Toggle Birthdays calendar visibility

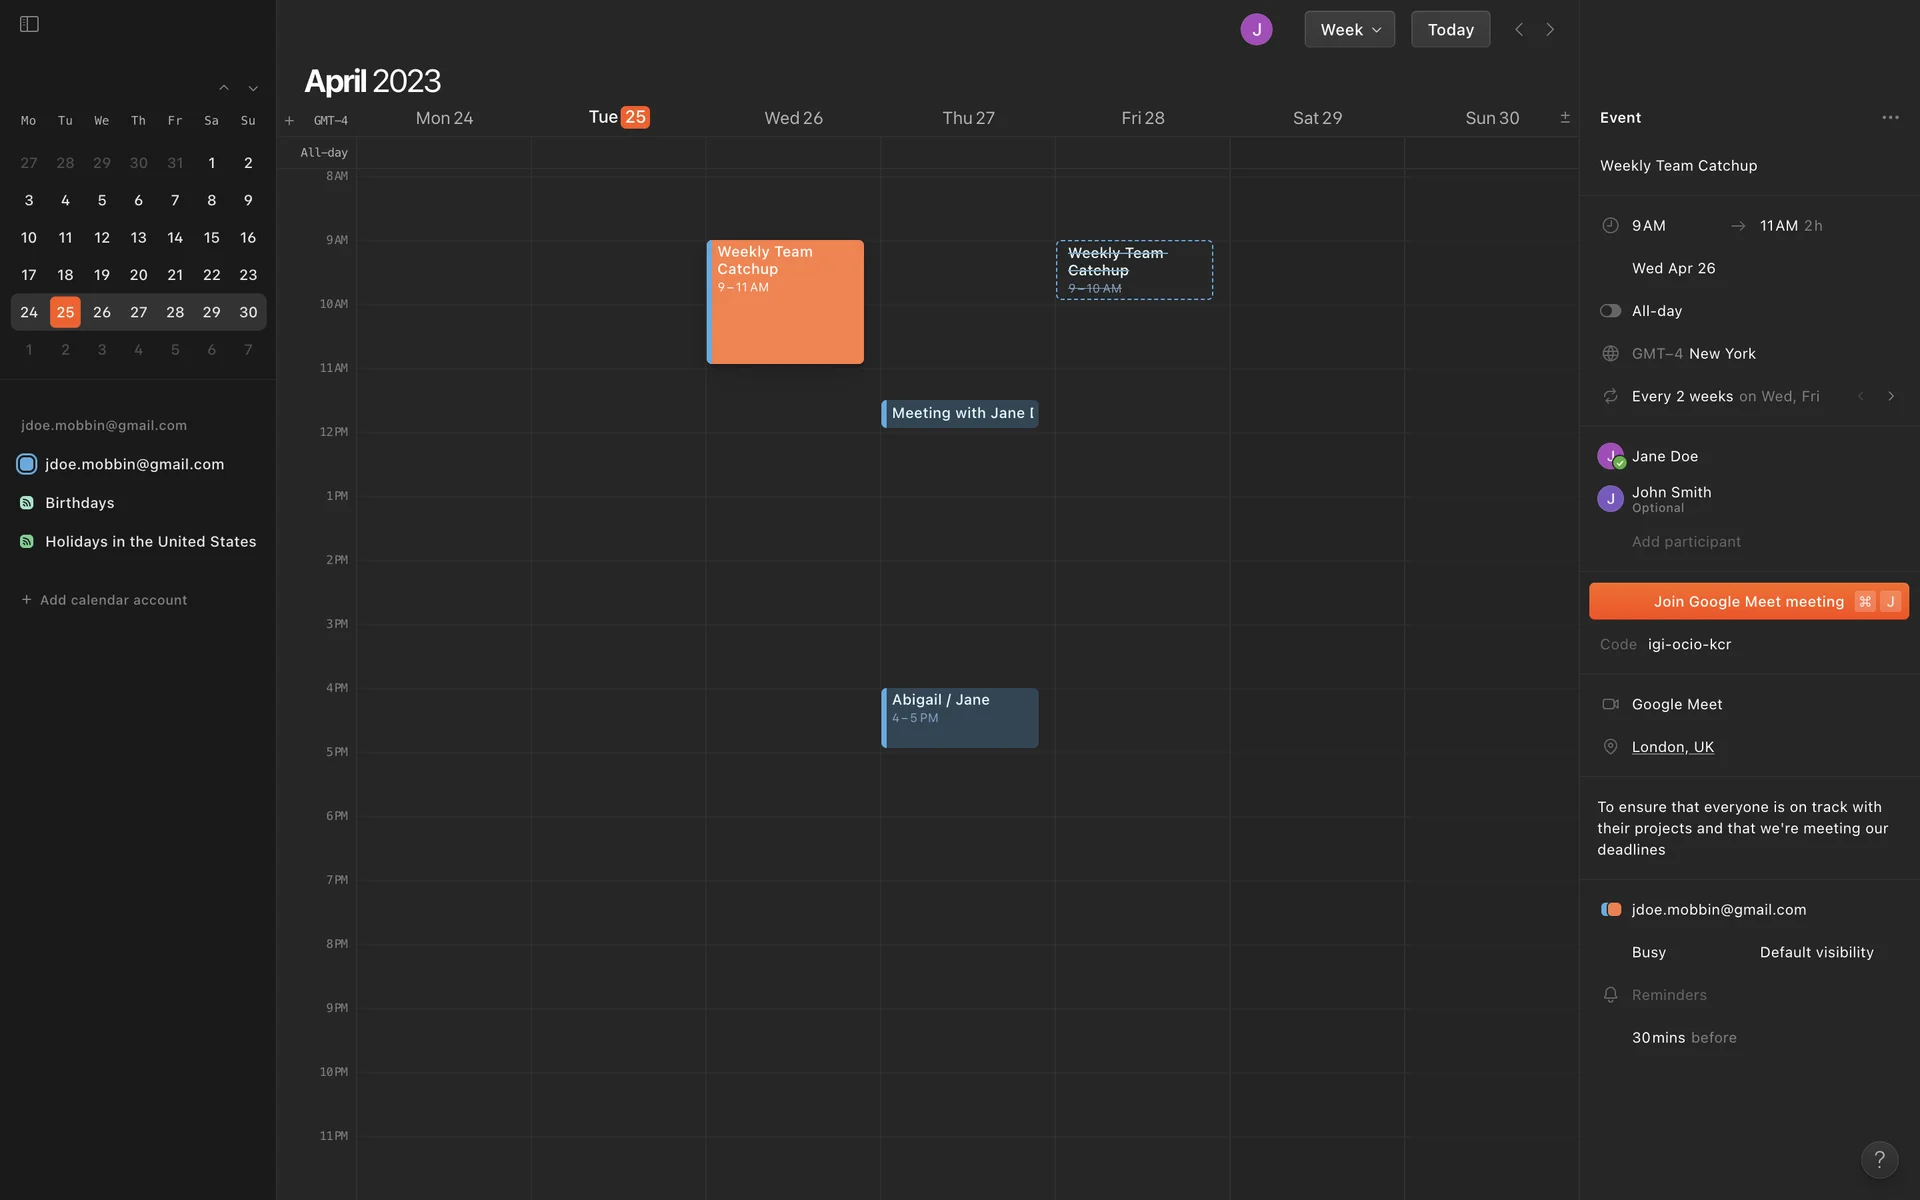coord(27,503)
